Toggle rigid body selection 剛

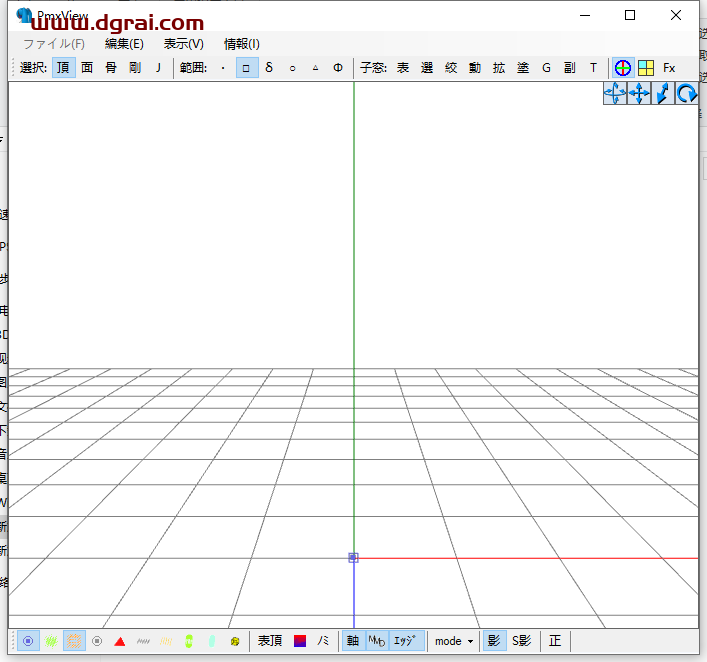click(135, 68)
